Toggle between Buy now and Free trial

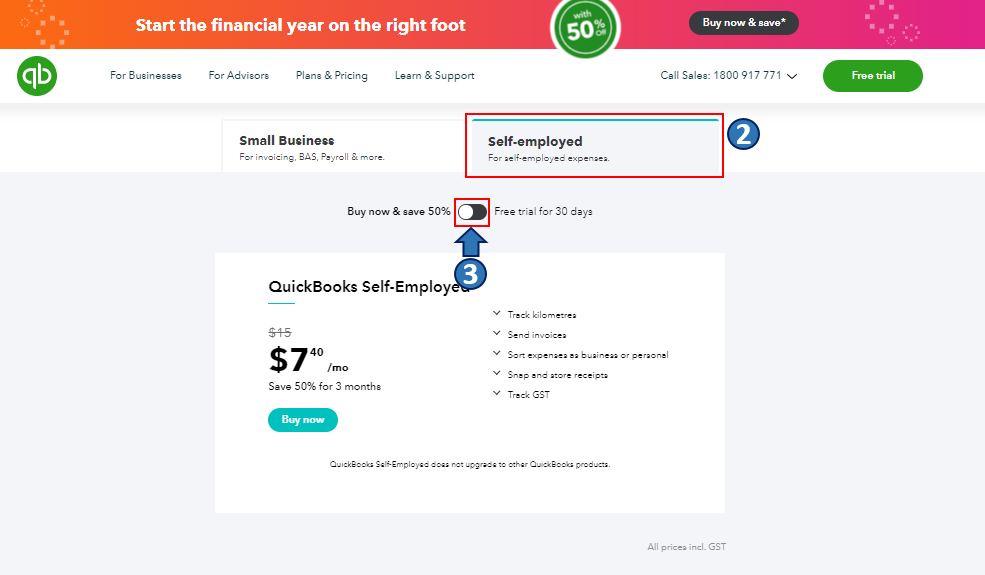[x=472, y=212]
